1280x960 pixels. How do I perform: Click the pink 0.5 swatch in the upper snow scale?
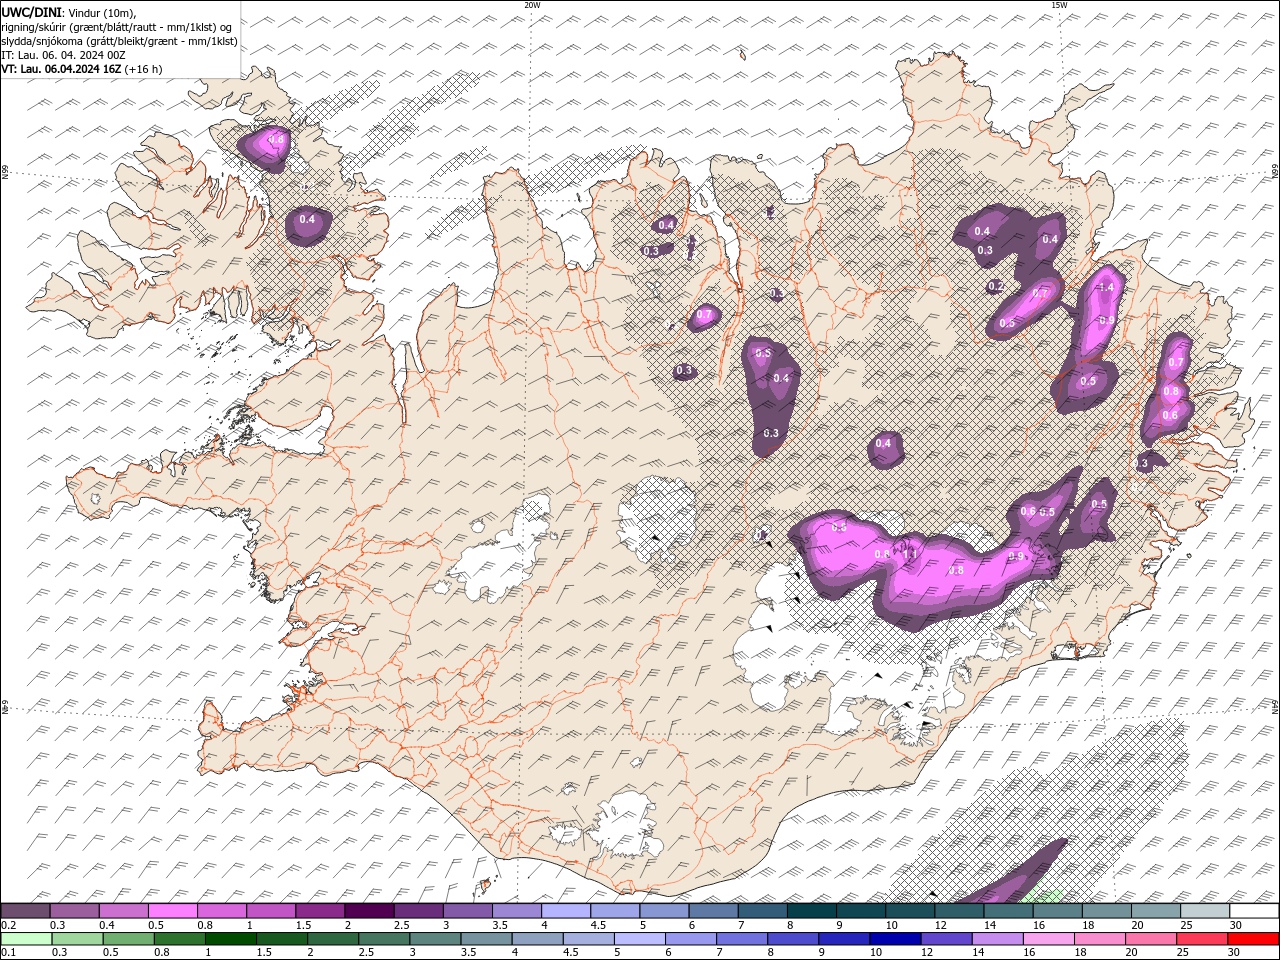pyautogui.click(x=173, y=911)
